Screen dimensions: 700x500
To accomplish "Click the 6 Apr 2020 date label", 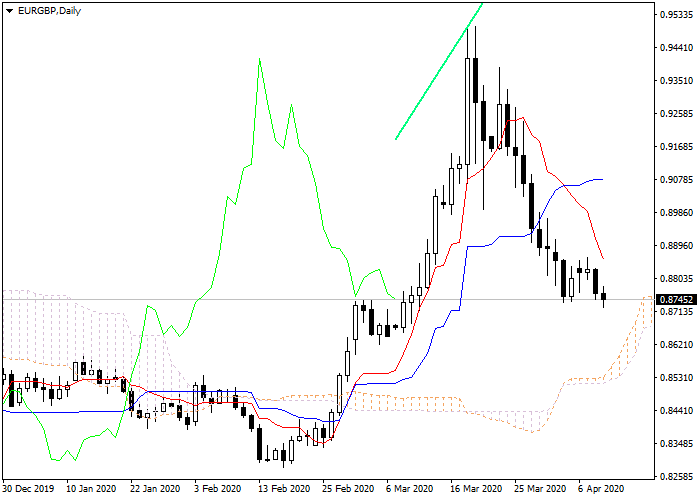I will point(601,489).
